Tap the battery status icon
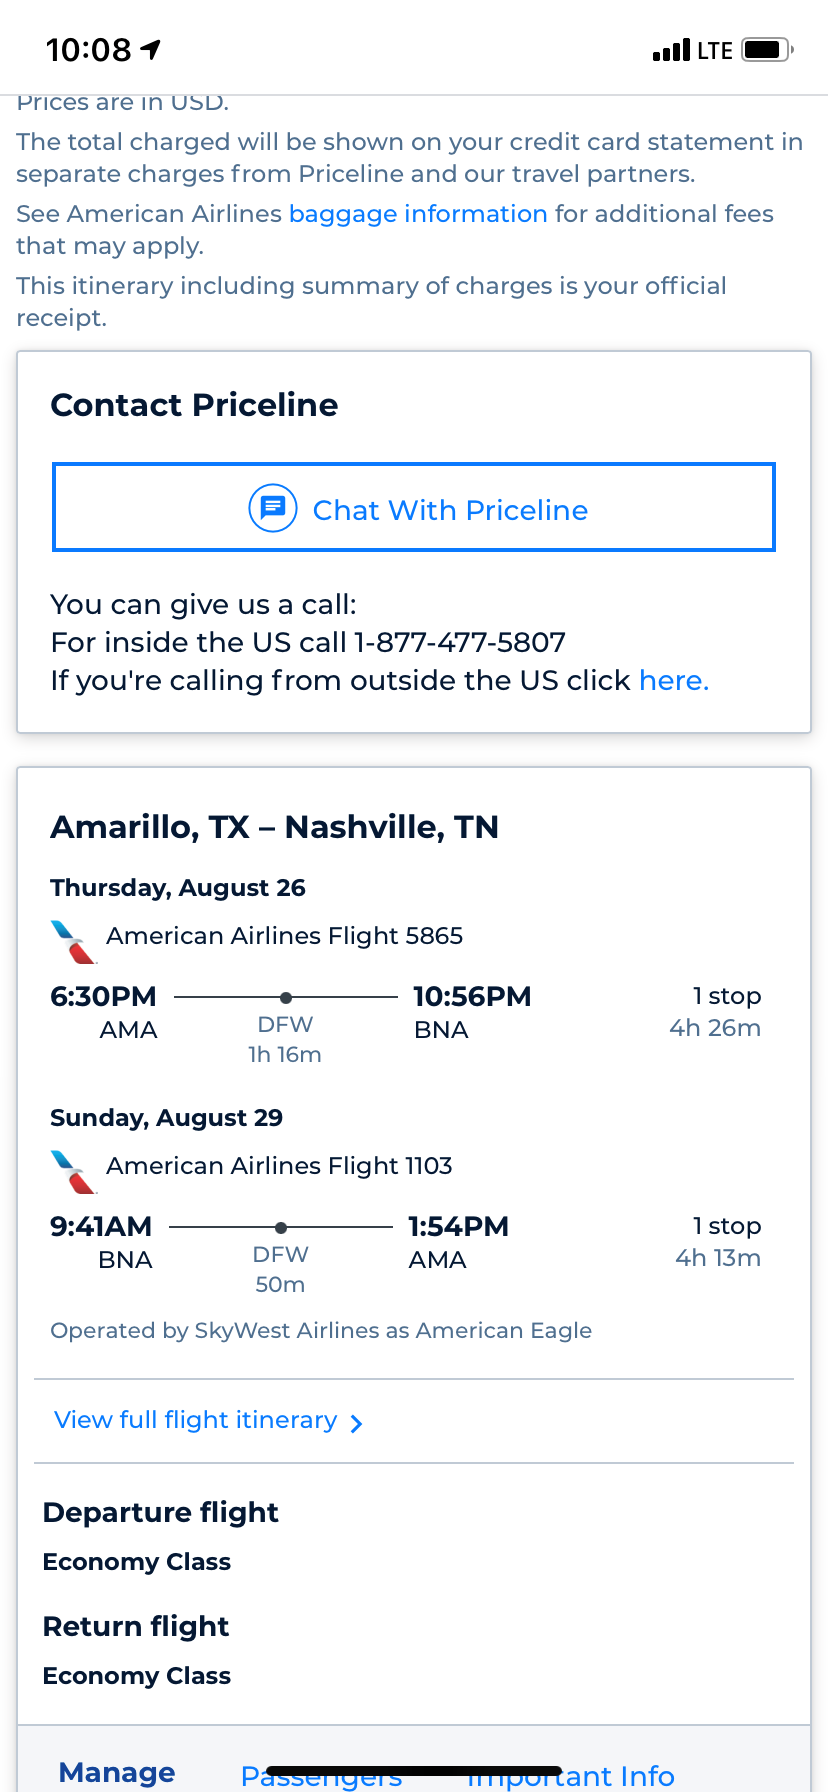 (767, 50)
